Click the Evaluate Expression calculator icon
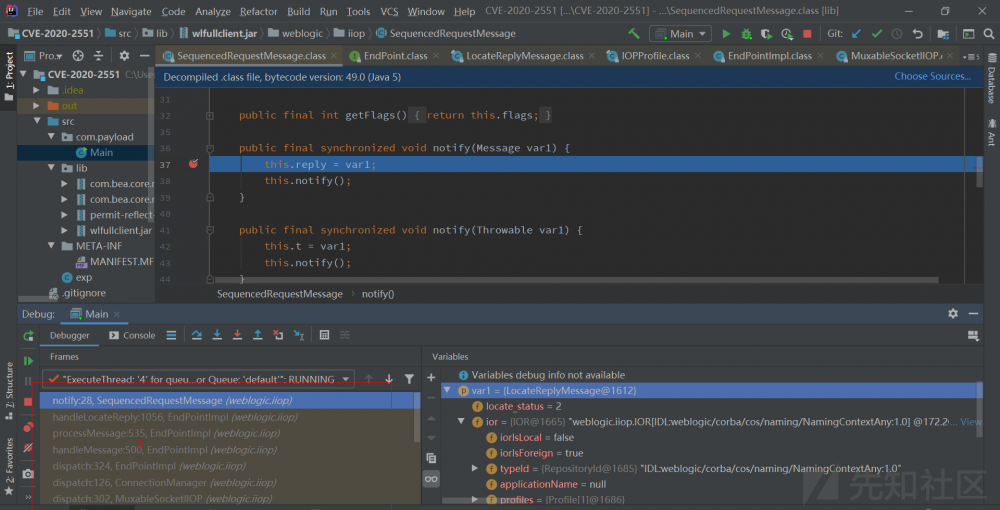Screen dimensions: 1000x510 [x=324, y=335]
